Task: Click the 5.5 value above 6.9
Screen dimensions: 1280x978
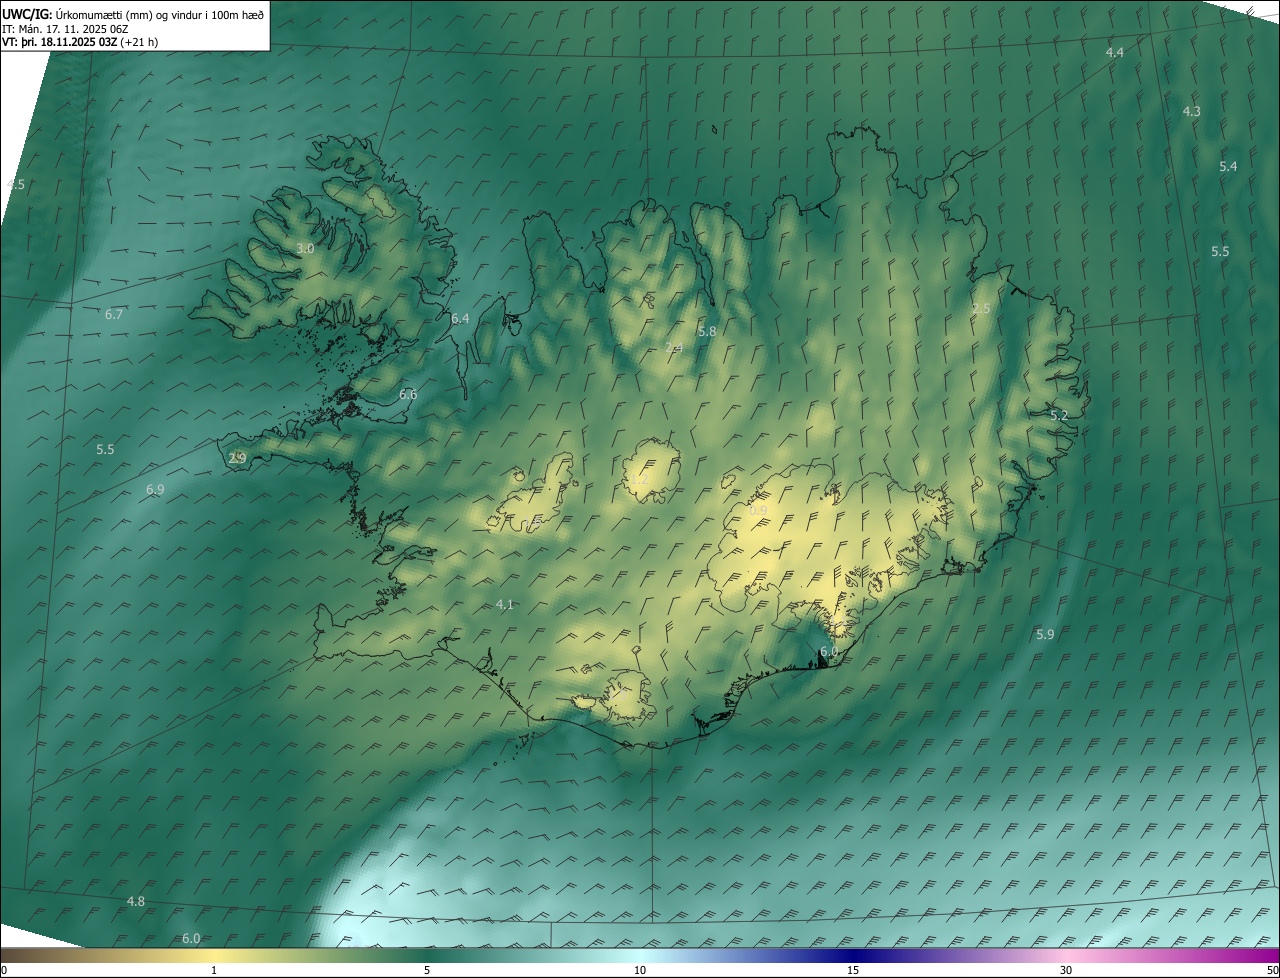Action: 105,449
